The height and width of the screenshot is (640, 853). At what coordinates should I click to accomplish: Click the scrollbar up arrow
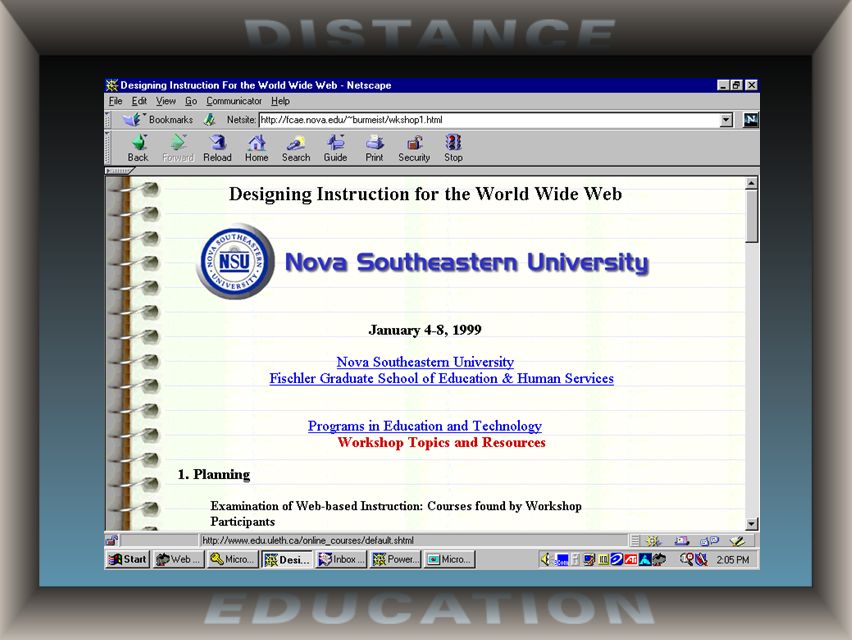click(x=751, y=183)
